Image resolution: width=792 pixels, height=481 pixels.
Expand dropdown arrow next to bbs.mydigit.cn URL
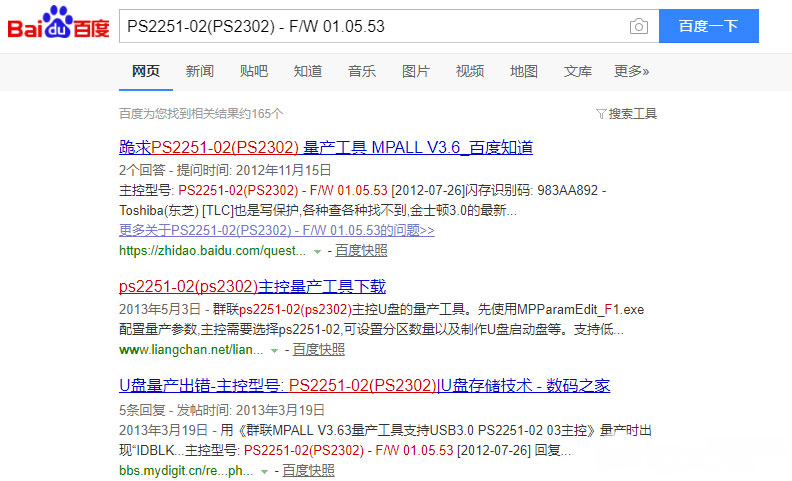click(x=264, y=471)
